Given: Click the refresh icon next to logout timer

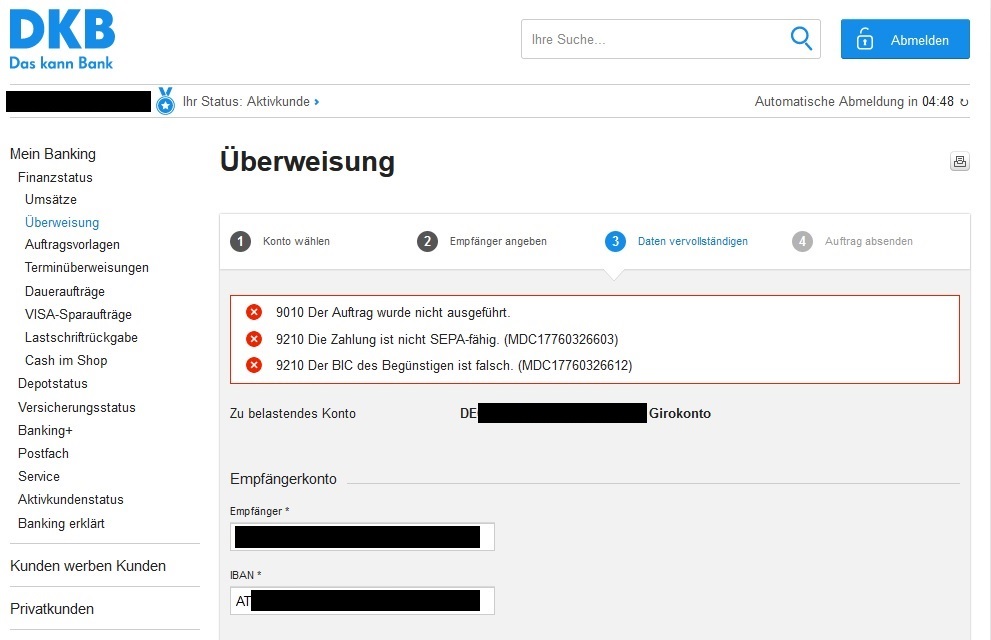Looking at the screenshot, I should [x=964, y=102].
